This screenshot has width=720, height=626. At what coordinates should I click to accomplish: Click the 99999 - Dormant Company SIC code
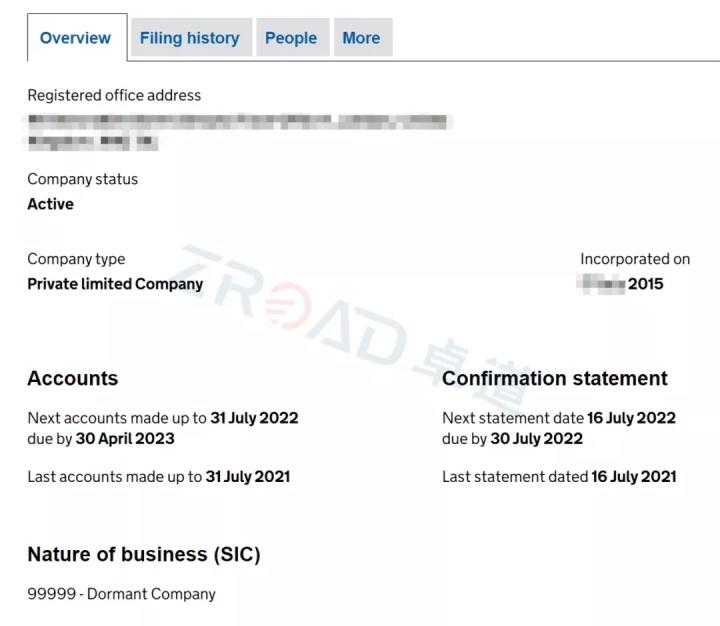pos(121,594)
